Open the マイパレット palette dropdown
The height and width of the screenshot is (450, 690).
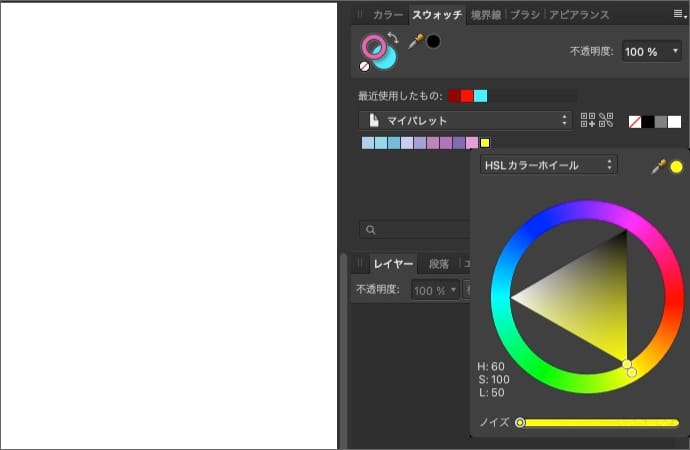pos(465,120)
